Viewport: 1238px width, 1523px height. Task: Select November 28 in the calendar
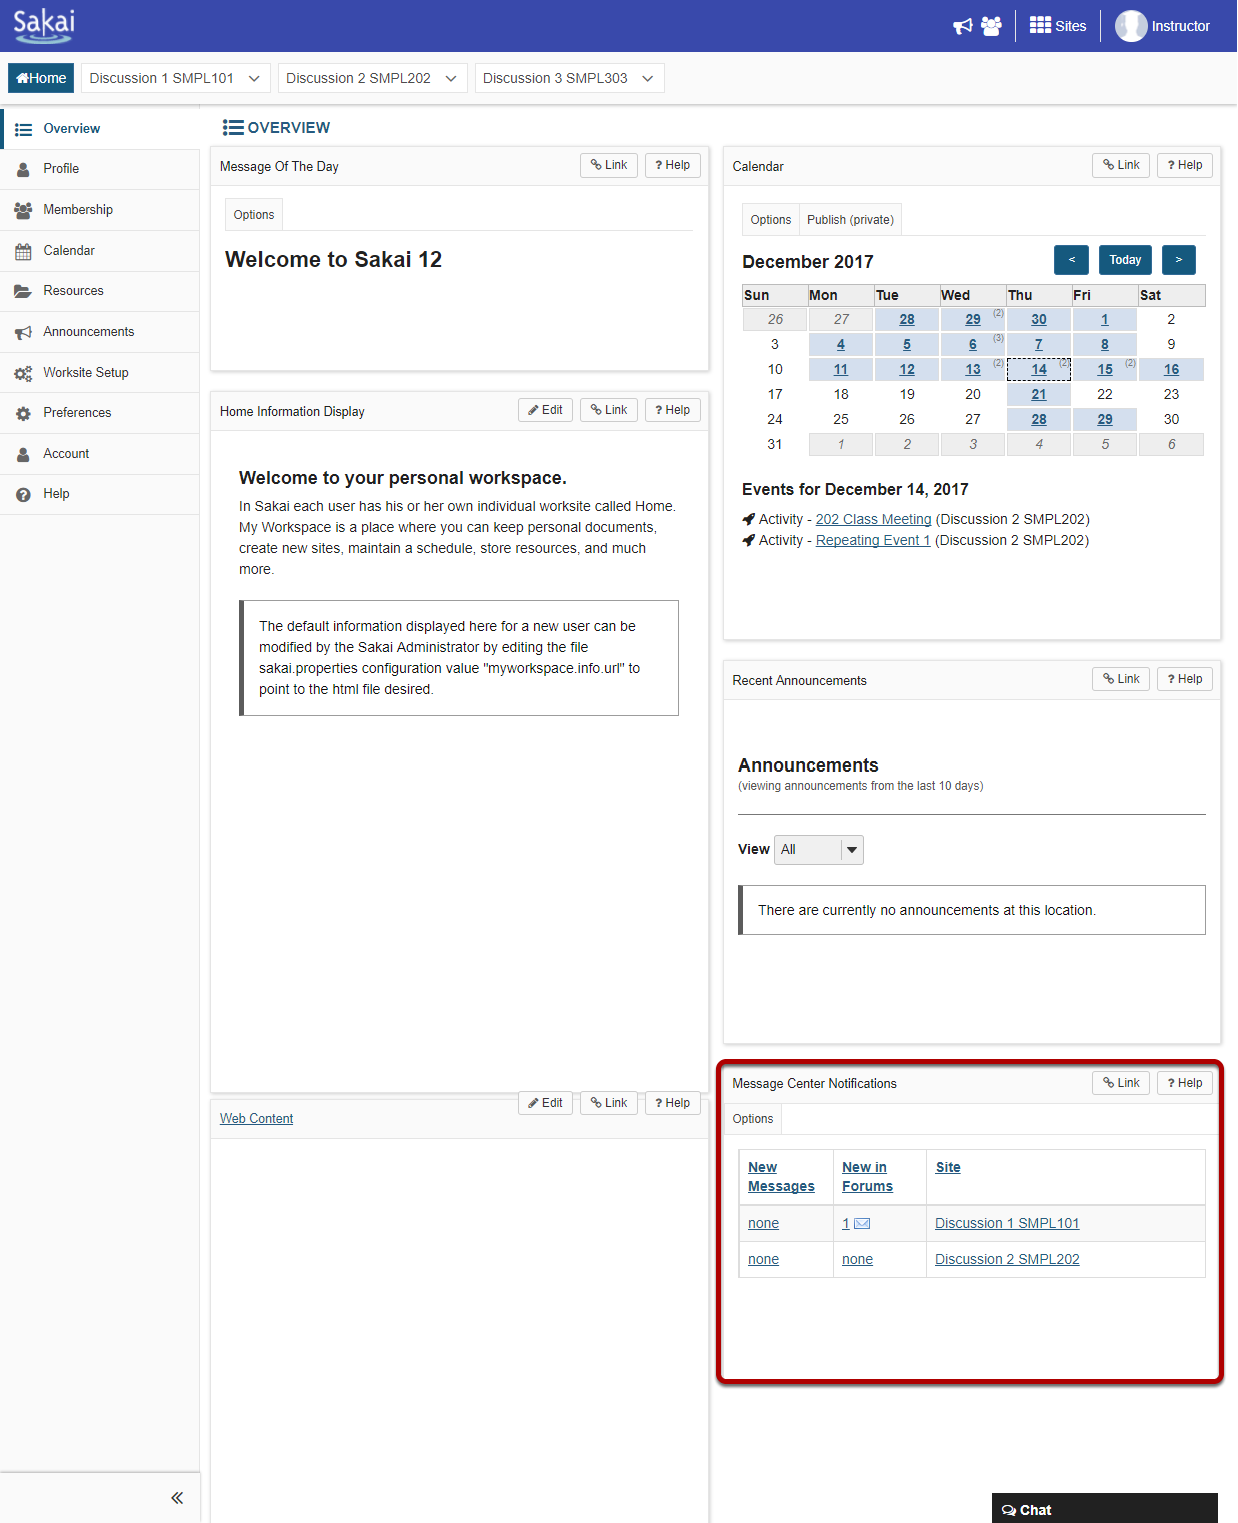pos(907,320)
